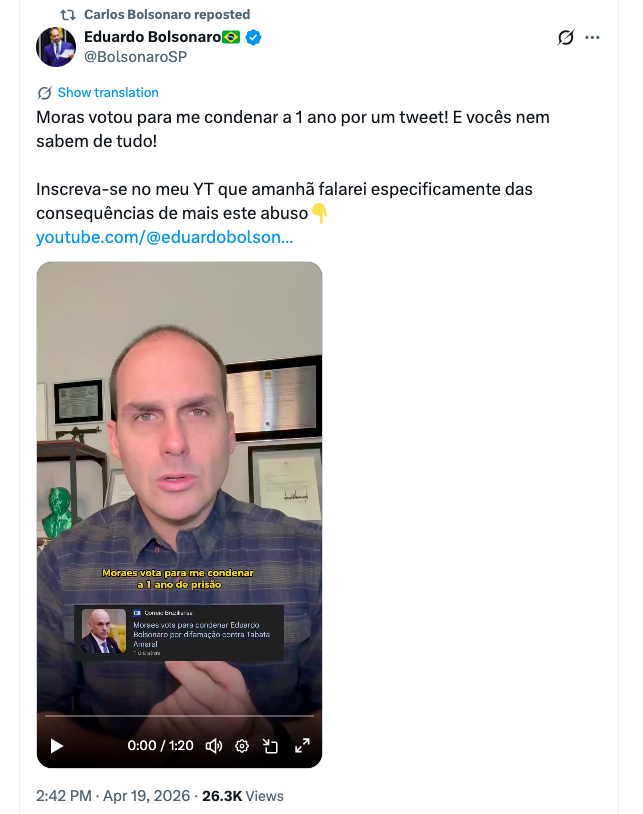Click the Grok icon beside the more menu
The image size is (643, 814).
point(566,37)
